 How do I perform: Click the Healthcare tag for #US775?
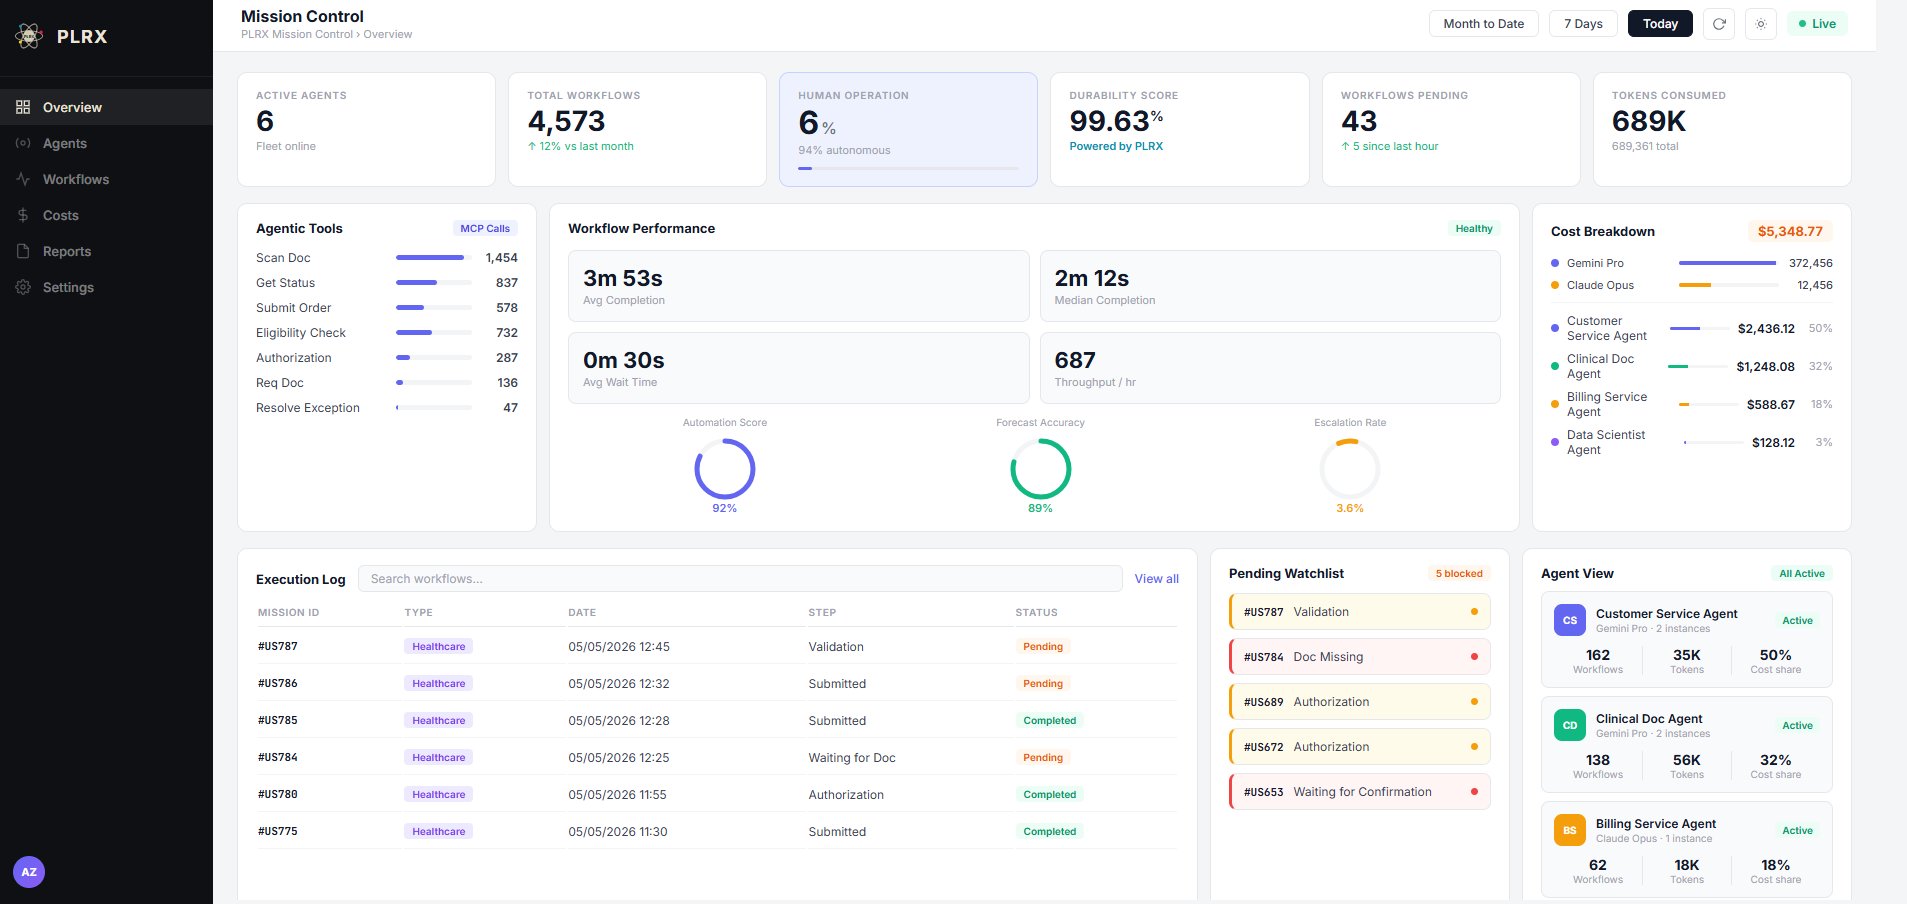click(439, 831)
